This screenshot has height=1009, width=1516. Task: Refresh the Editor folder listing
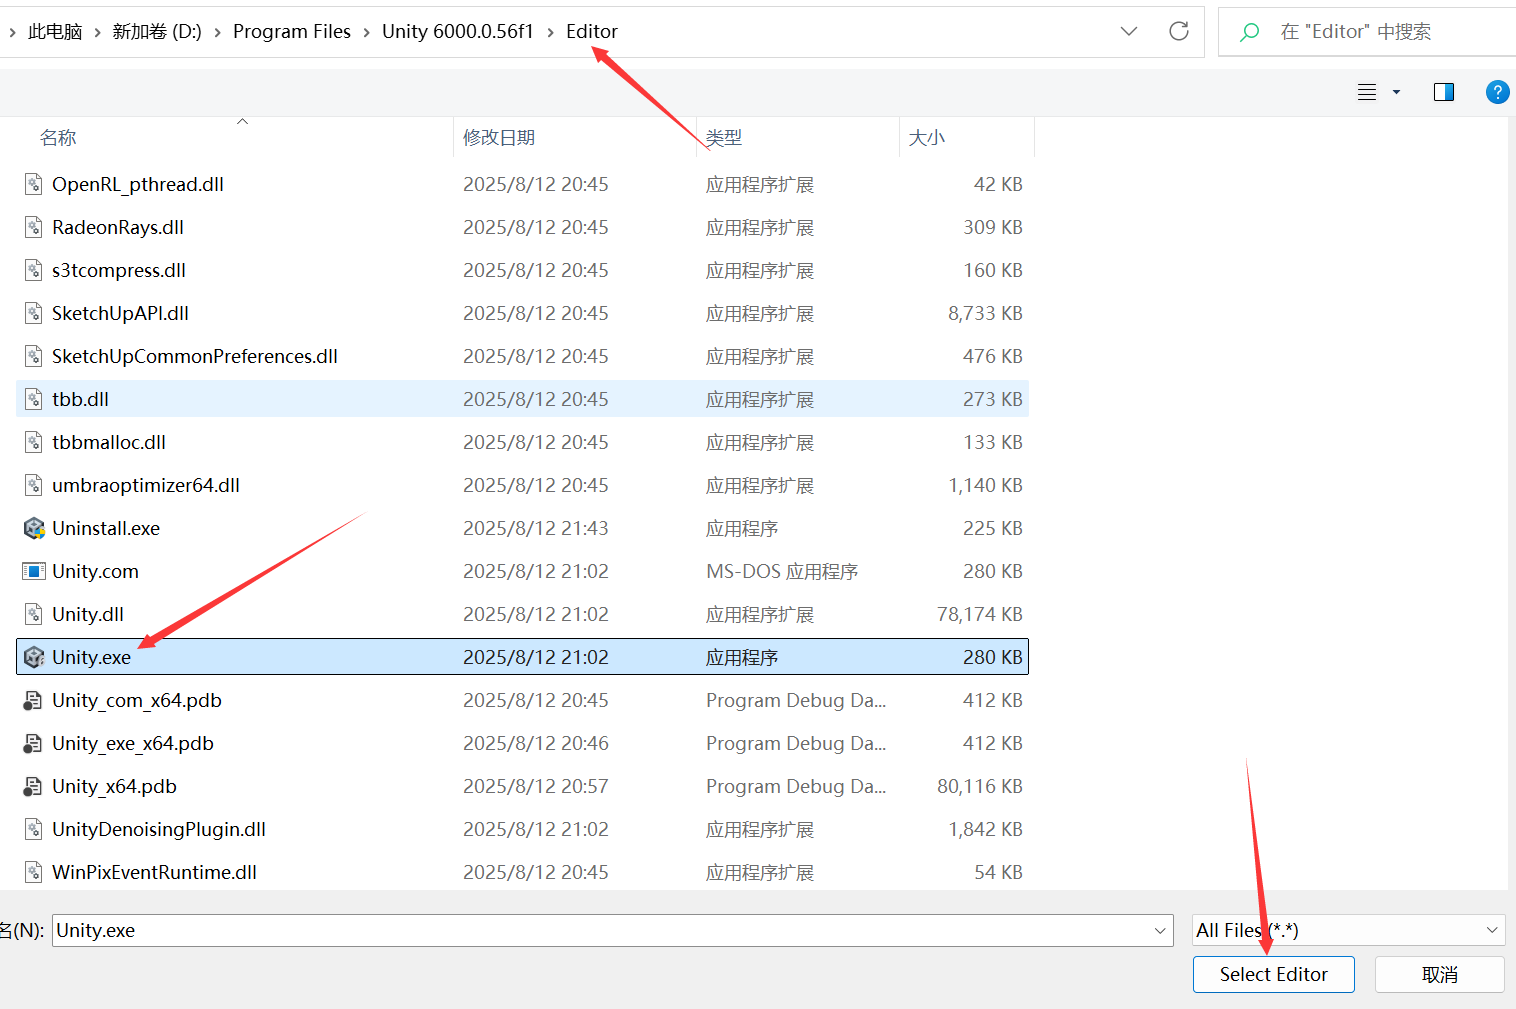pyautogui.click(x=1179, y=31)
